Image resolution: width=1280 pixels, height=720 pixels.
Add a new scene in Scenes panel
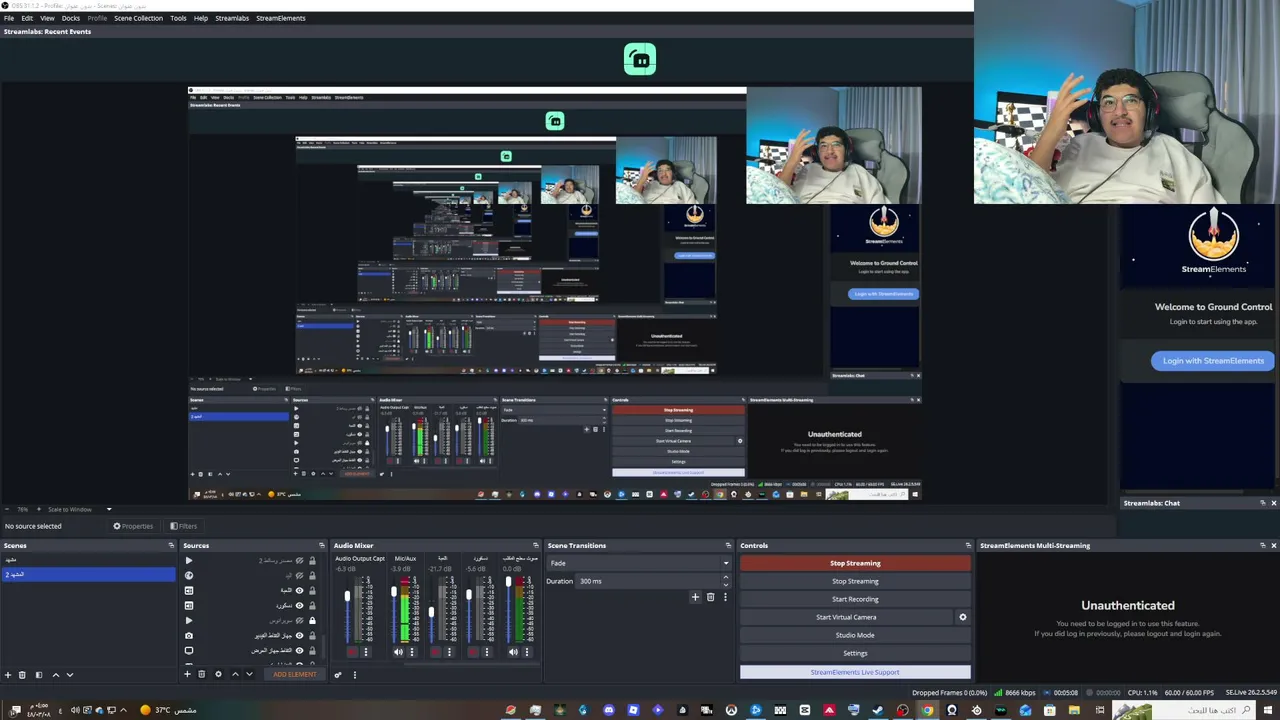[8, 675]
